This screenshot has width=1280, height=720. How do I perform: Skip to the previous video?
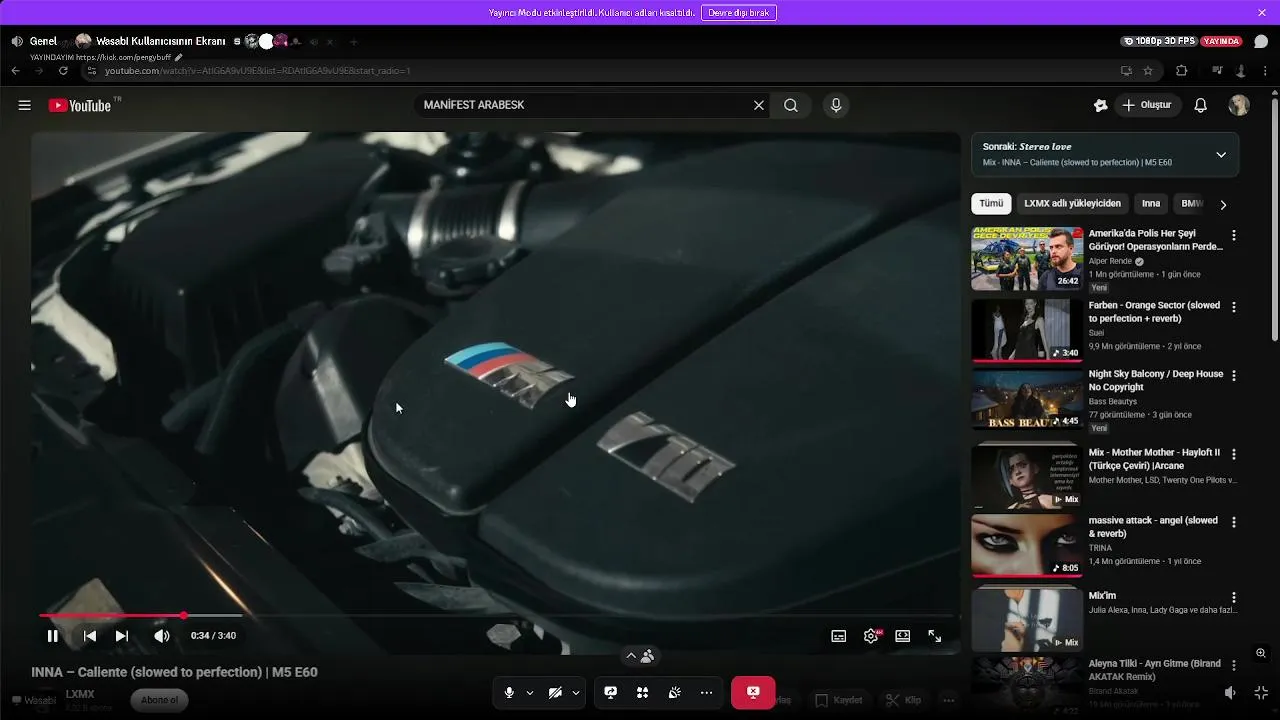tap(90, 636)
